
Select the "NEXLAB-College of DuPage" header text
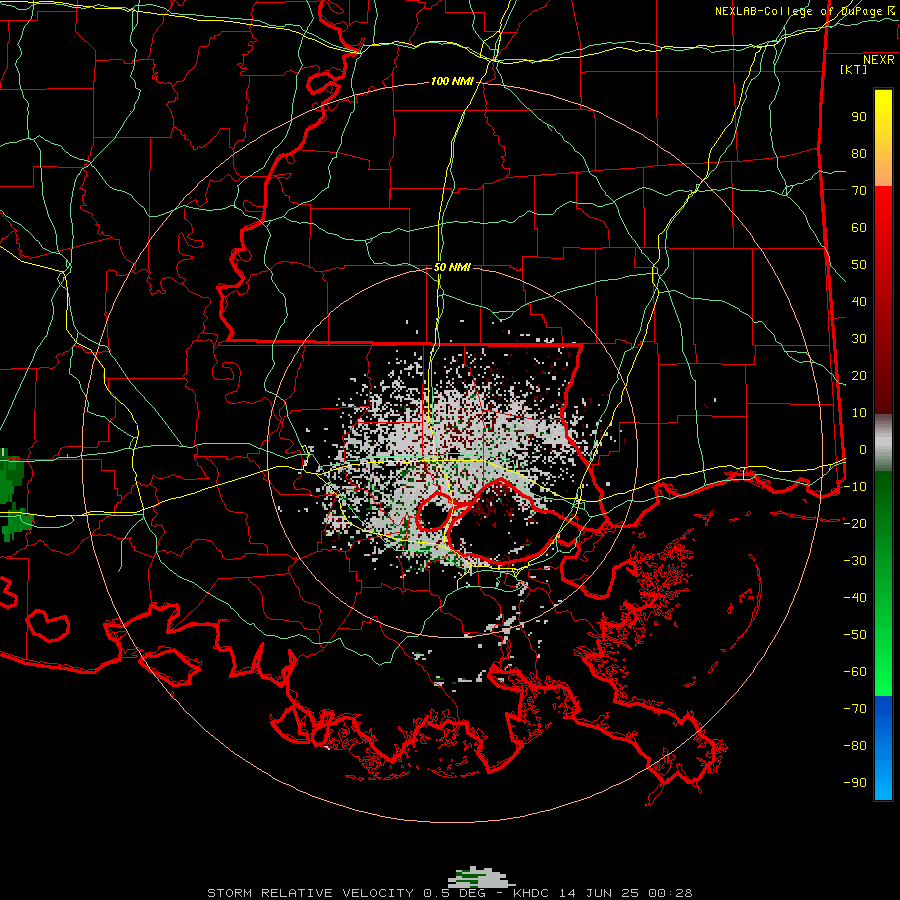[x=798, y=11]
